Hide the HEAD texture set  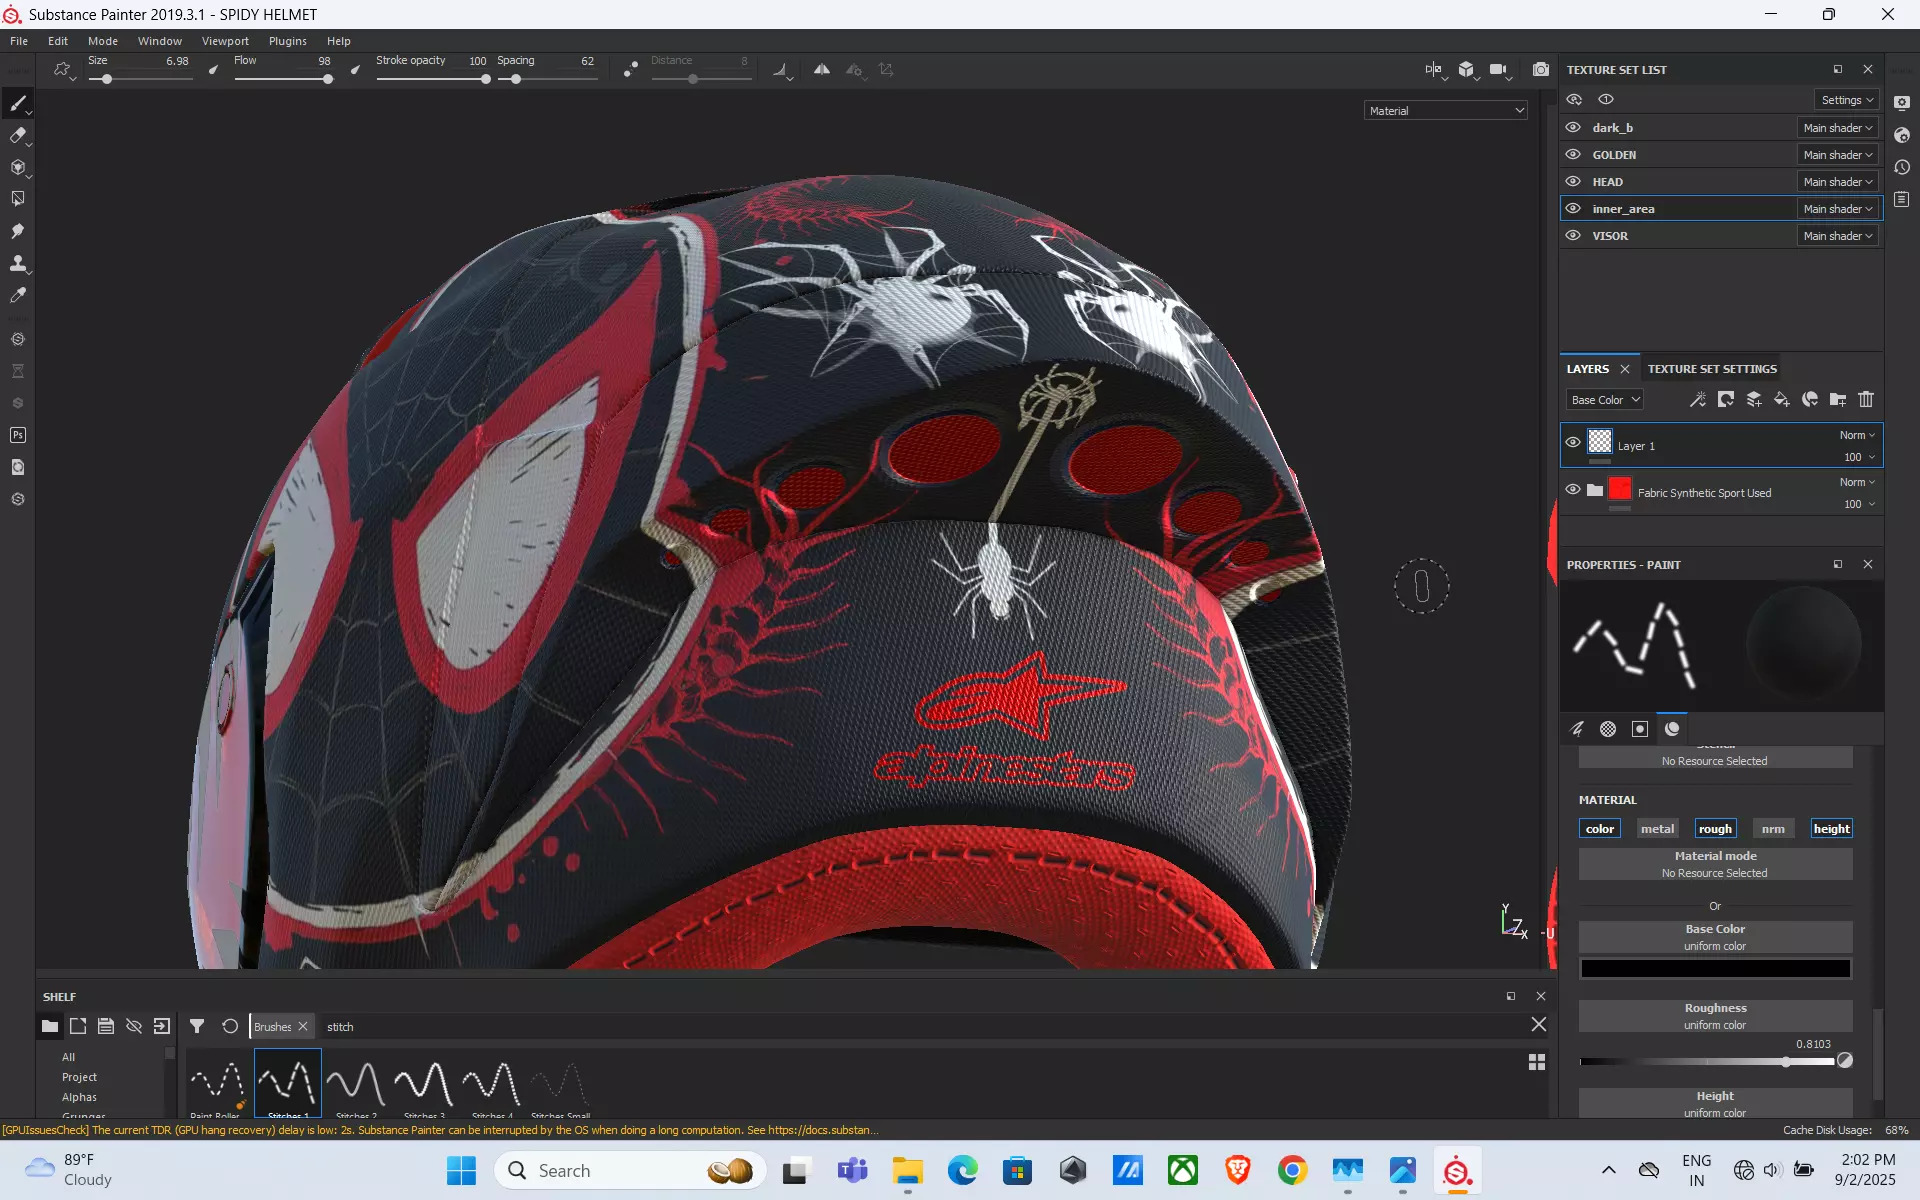[1573, 182]
